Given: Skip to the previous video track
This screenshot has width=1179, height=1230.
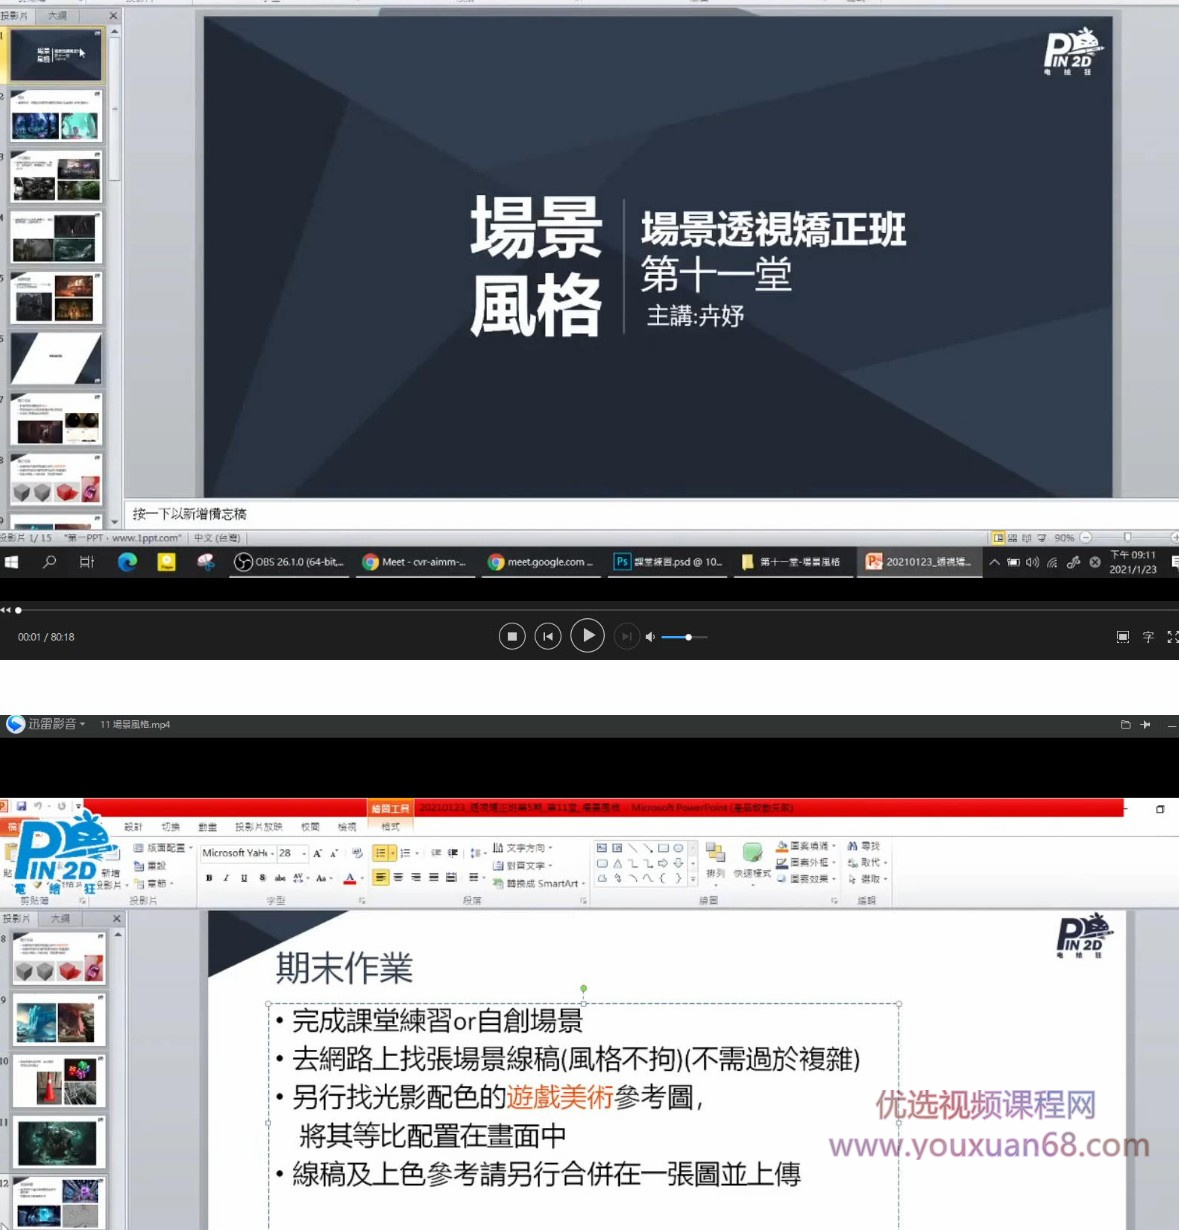Looking at the screenshot, I should click(548, 636).
